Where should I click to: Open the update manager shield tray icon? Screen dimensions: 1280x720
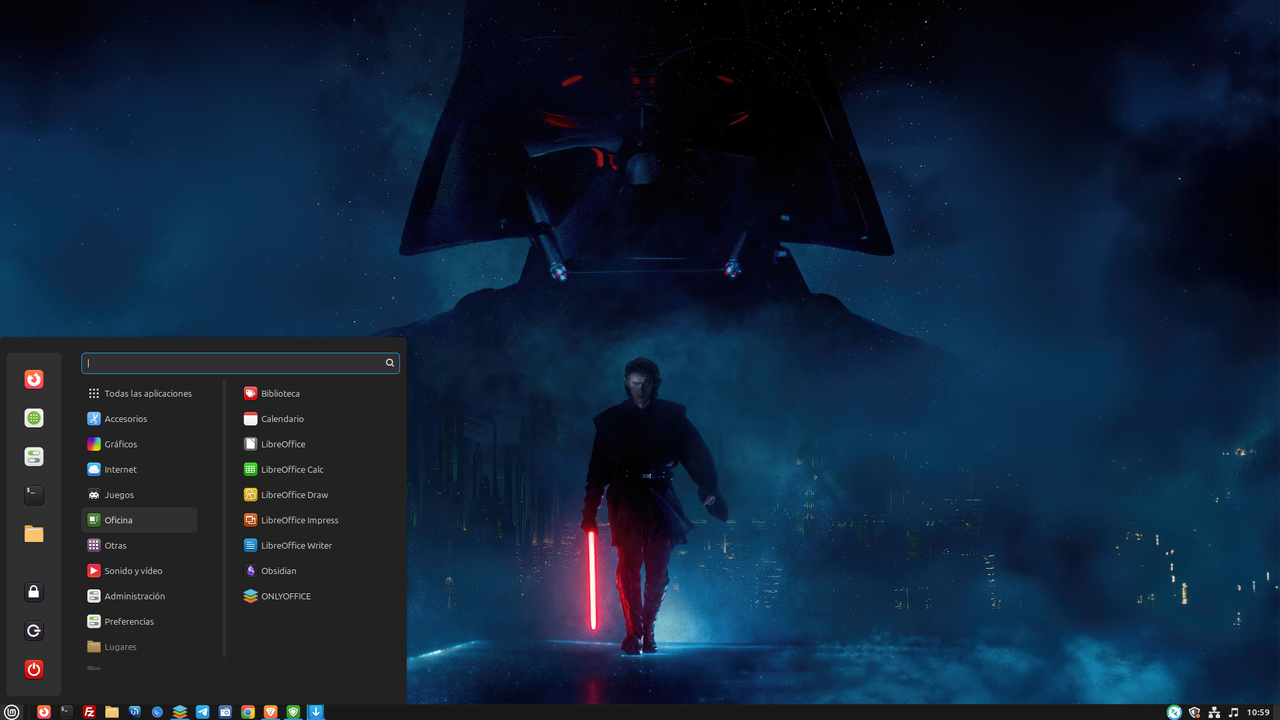[x=1194, y=712]
